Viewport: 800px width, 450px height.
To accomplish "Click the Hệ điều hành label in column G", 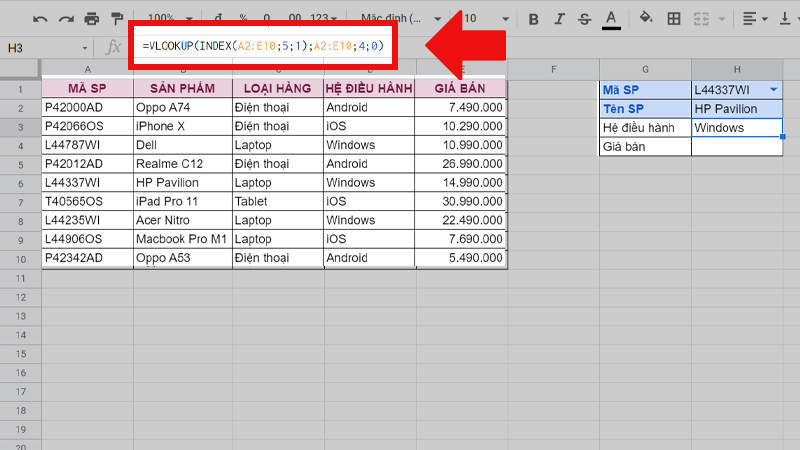I will (645, 128).
